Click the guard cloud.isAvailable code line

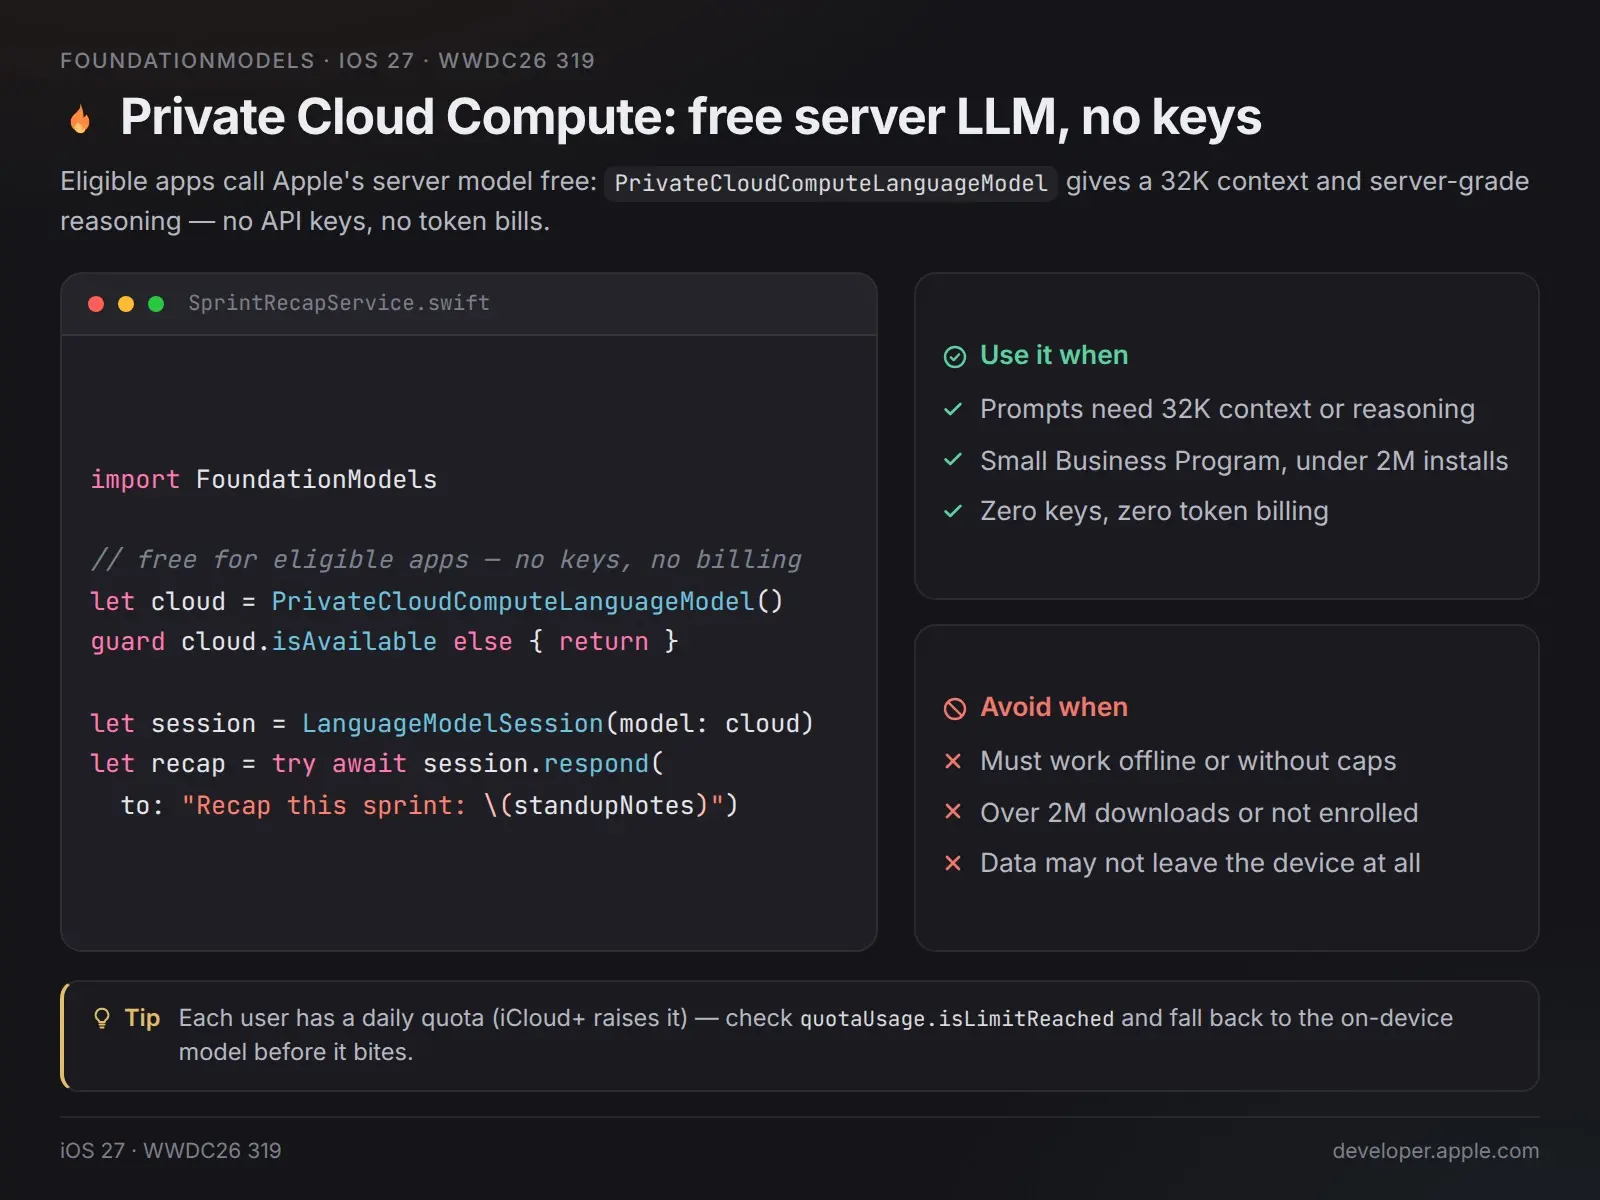[x=385, y=642]
